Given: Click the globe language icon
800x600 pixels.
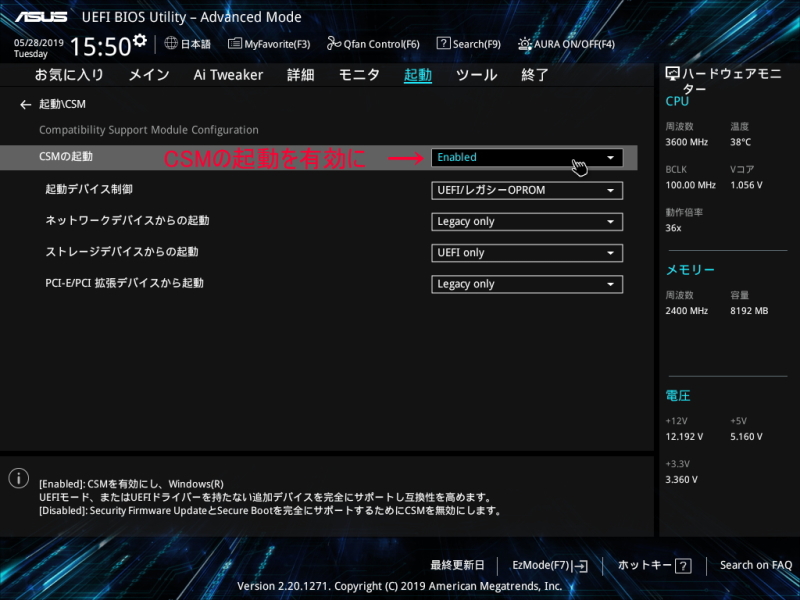Looking at the screenshot, I should (171, 44).
